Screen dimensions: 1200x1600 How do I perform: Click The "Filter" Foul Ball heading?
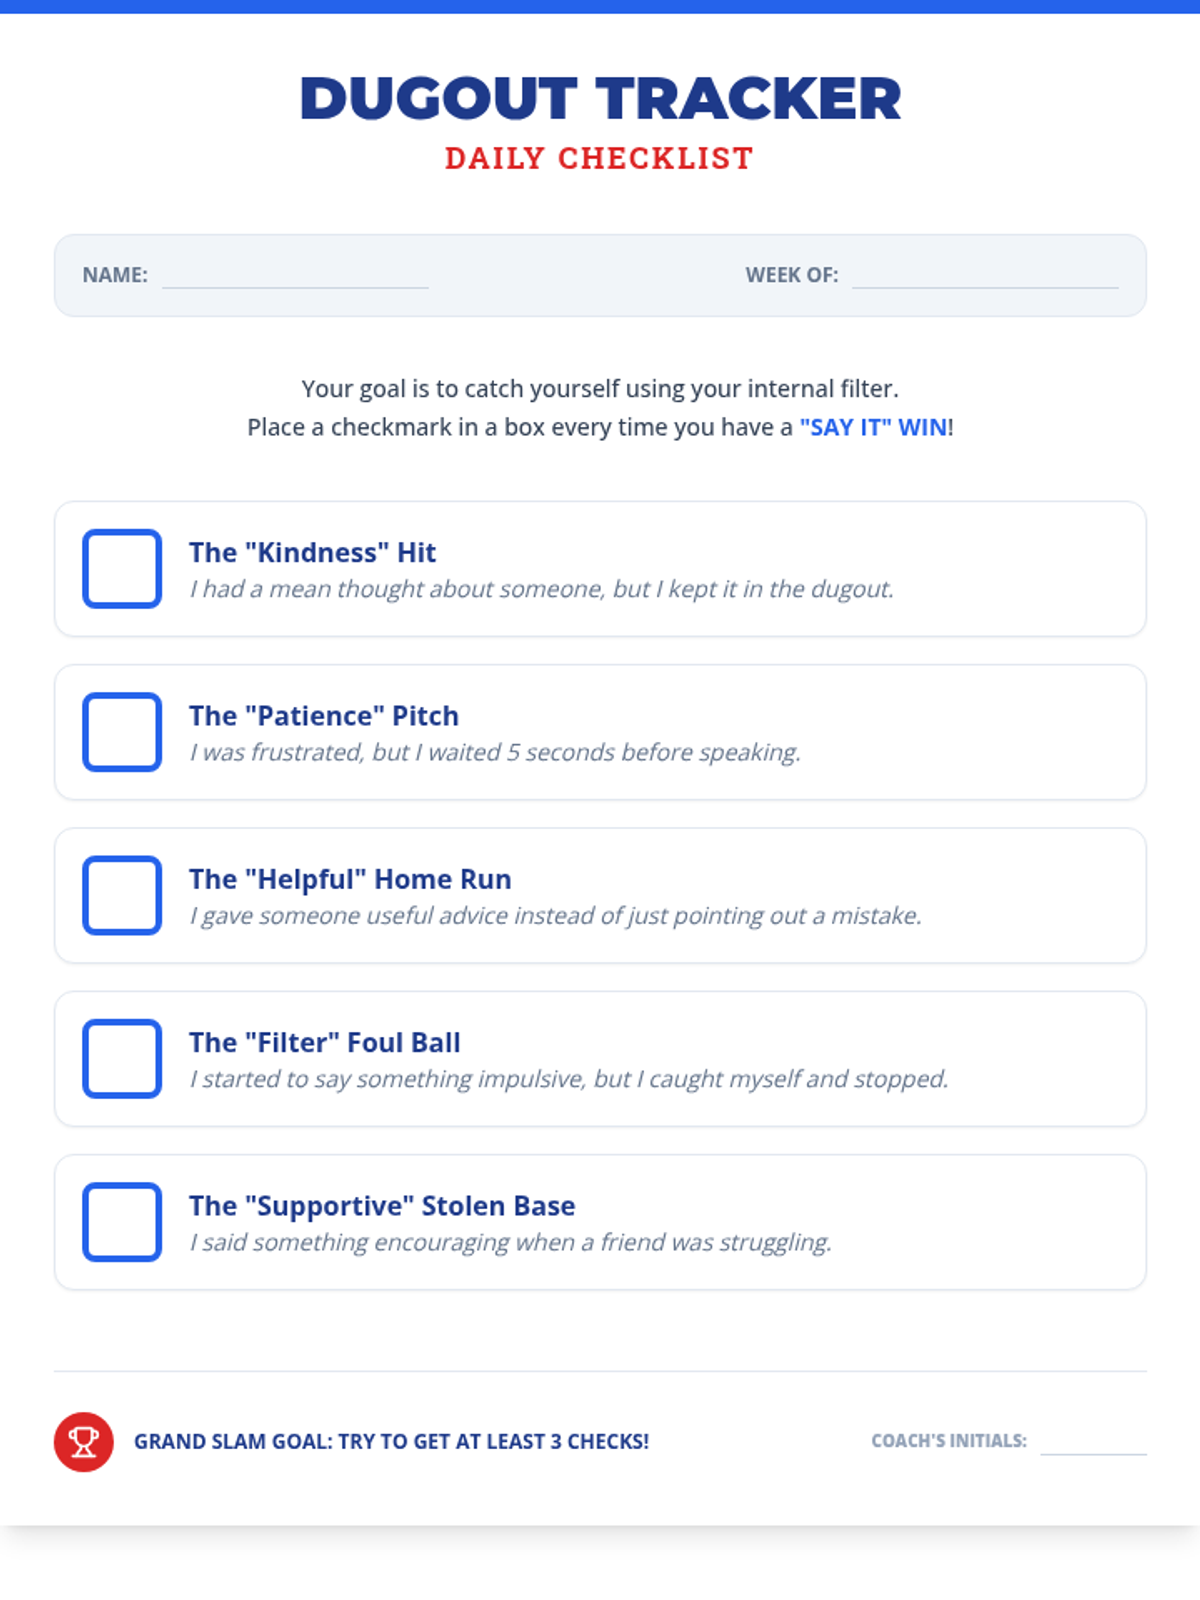click(x=325, y=1042)
